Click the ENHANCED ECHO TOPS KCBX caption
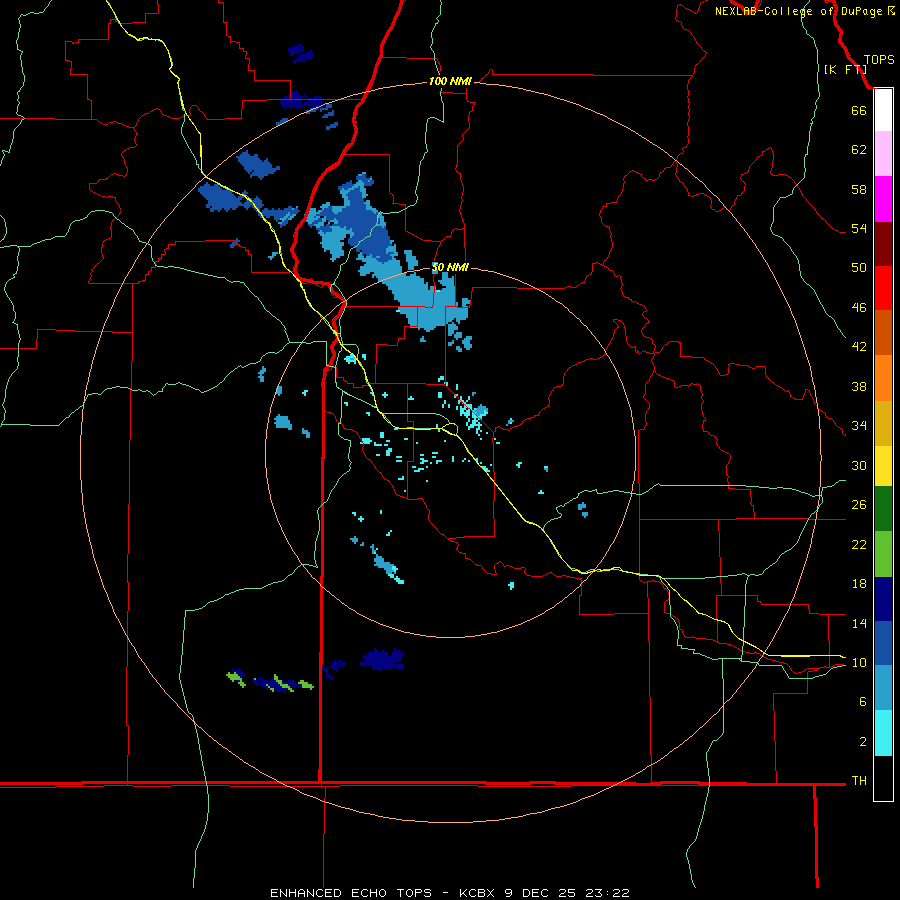900x900 pixels. (x=450, y=893)
